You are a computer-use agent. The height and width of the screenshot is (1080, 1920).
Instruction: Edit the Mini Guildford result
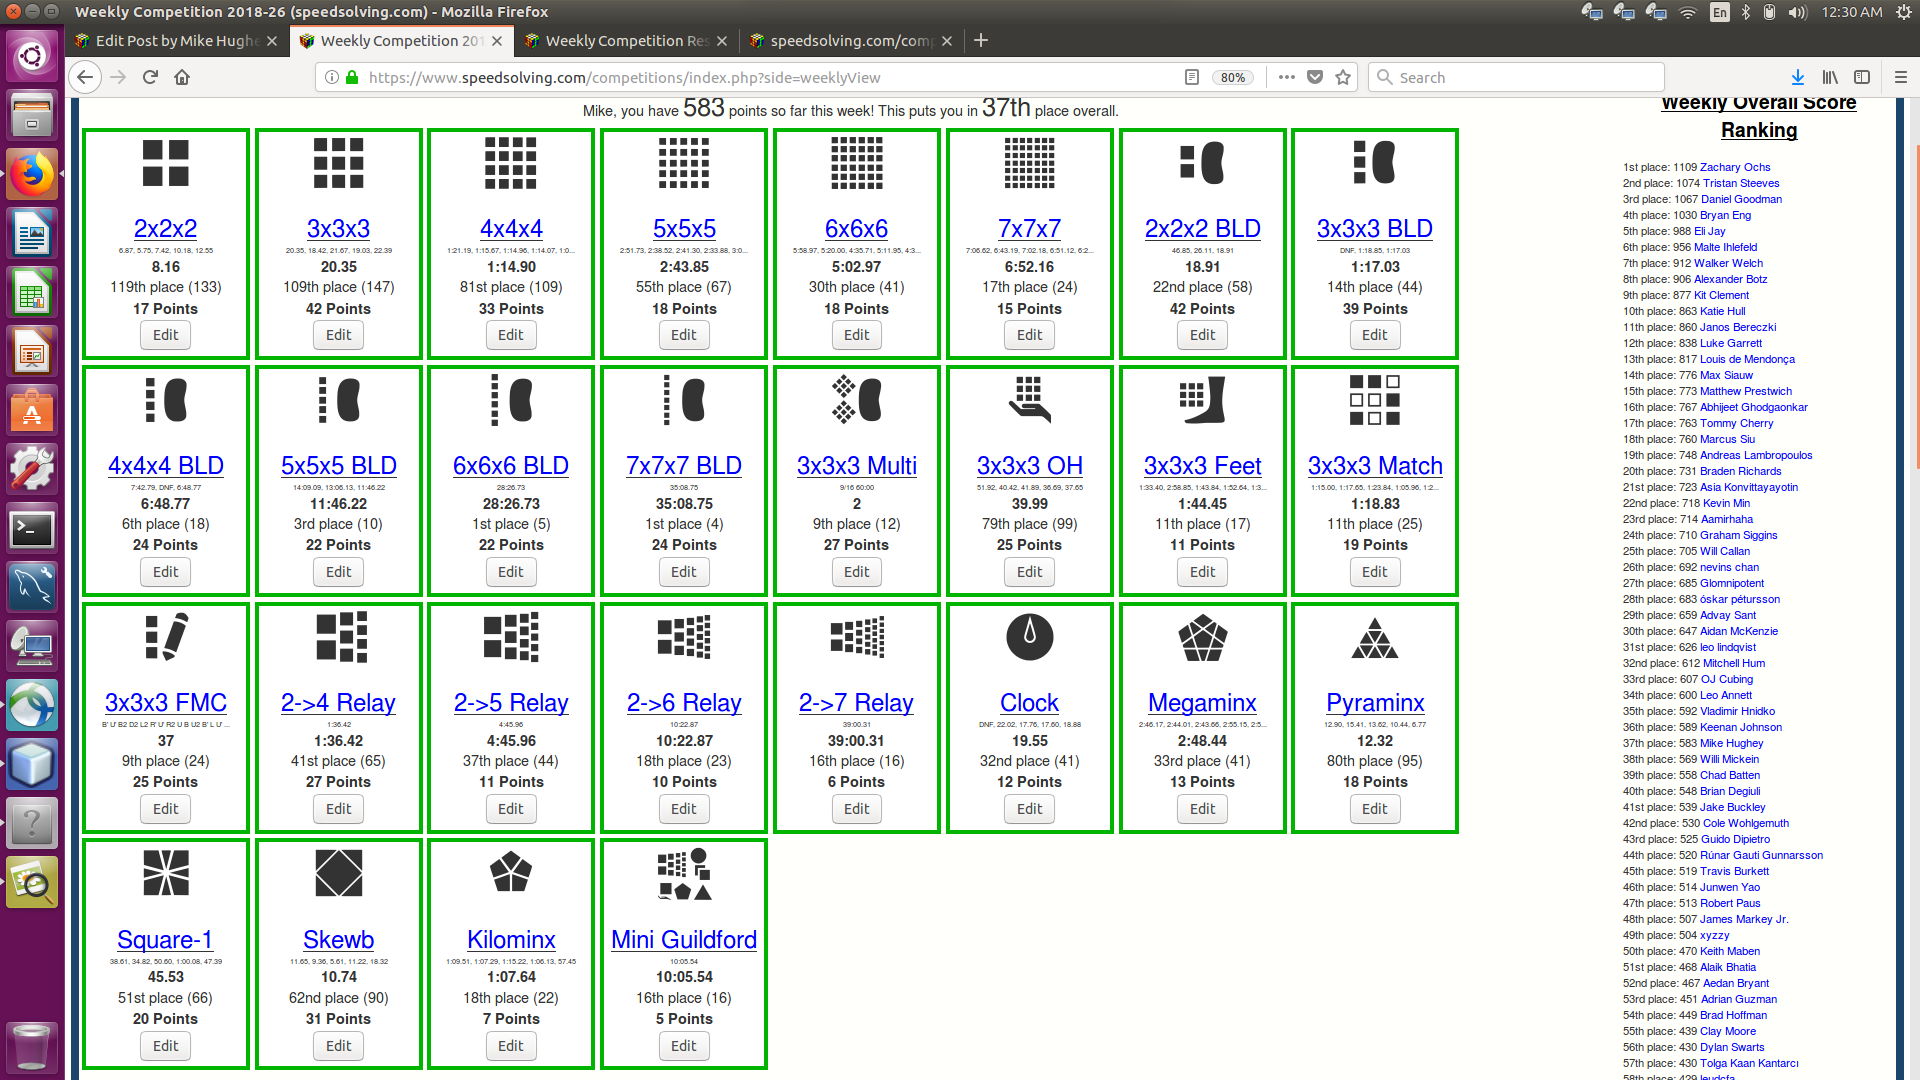[x=684, y=1046]
